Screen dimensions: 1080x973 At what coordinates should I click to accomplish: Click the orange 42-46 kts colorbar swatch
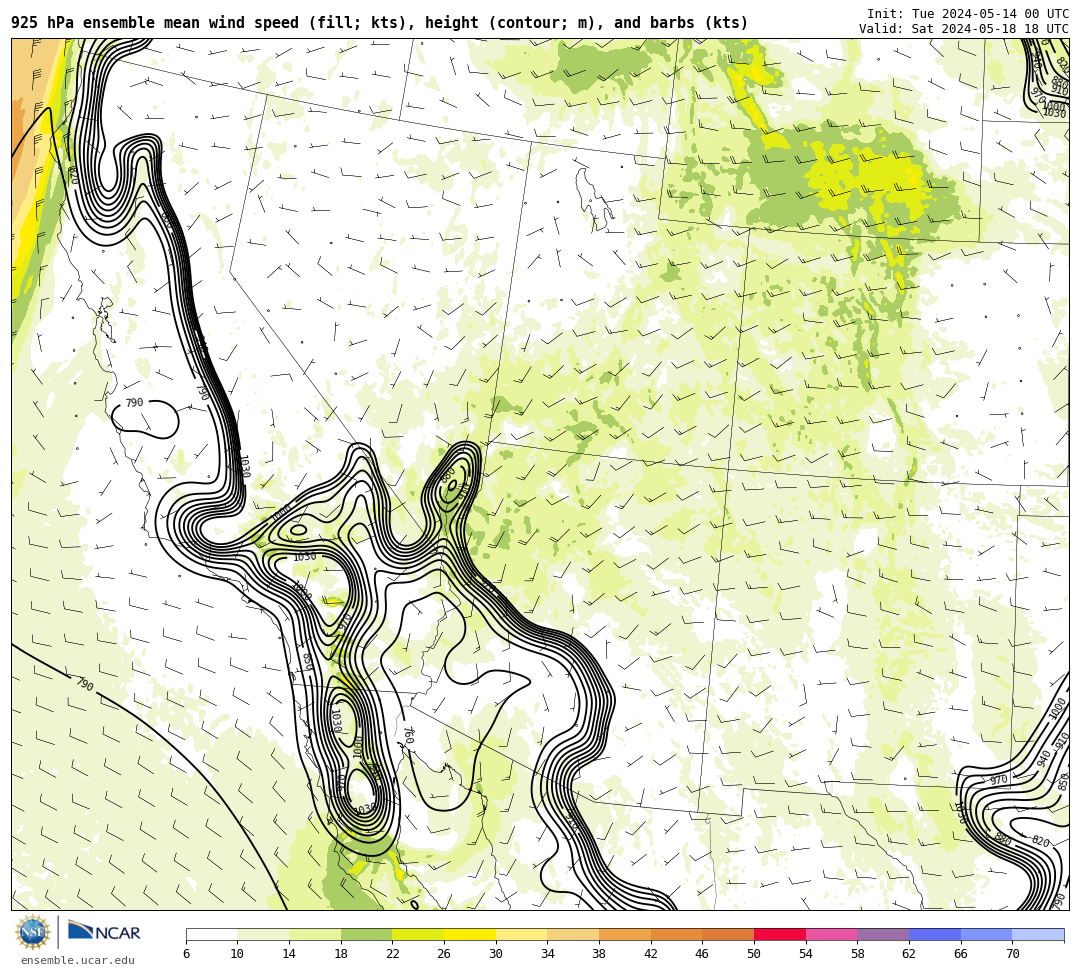click(x=676, y=934)
